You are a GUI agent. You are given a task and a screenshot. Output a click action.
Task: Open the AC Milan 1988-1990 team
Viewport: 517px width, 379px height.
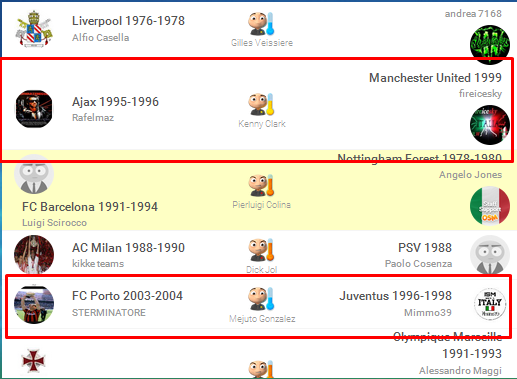pyautogui.click(x=128, y=248)
